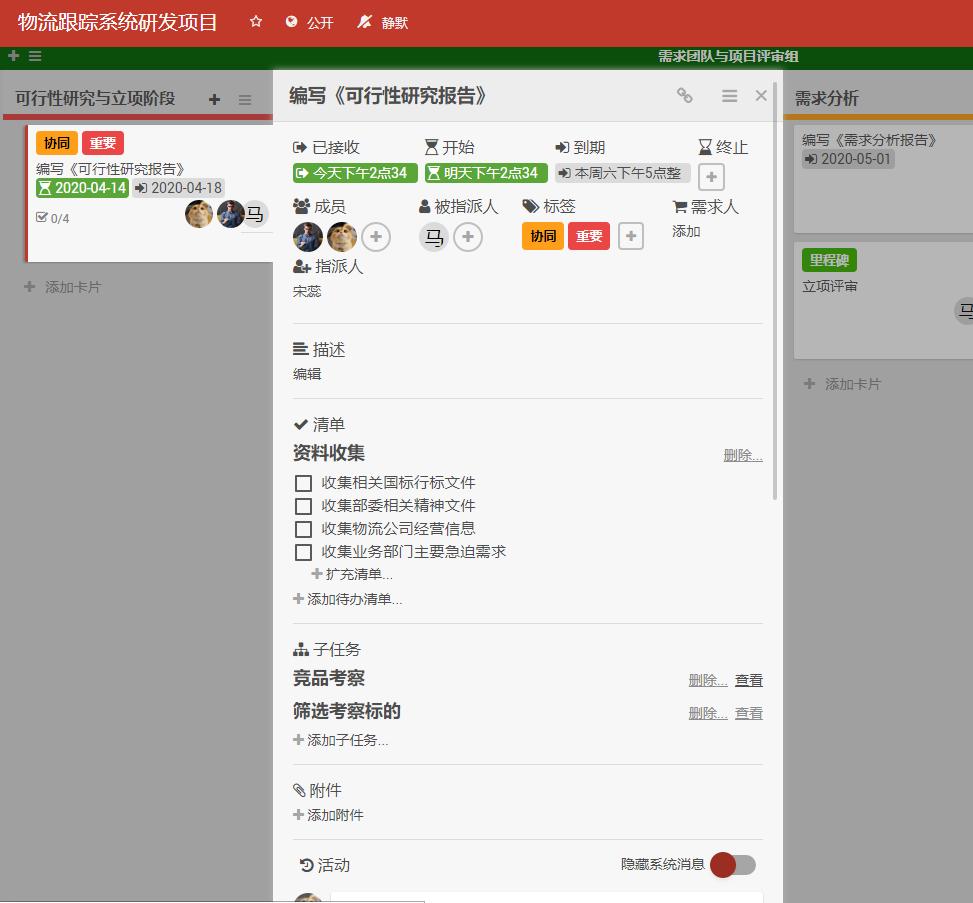Click the board title 物流跟踪系统研发项目
The height and width of the screenshot is (903, 973).
click(x=117, y=22)
